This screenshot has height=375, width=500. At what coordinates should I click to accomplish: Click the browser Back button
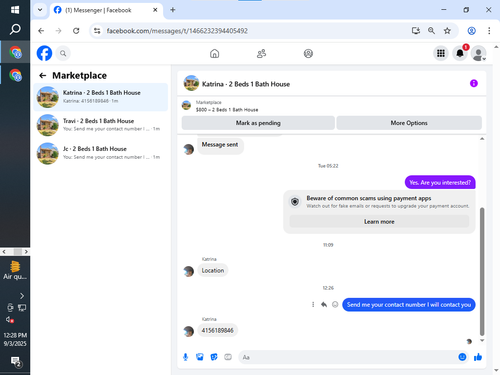41,31
